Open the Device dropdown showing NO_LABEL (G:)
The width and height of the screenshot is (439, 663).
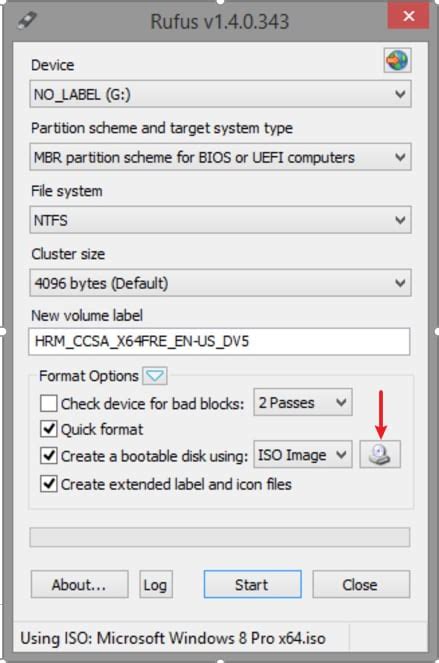pos(220,94)
